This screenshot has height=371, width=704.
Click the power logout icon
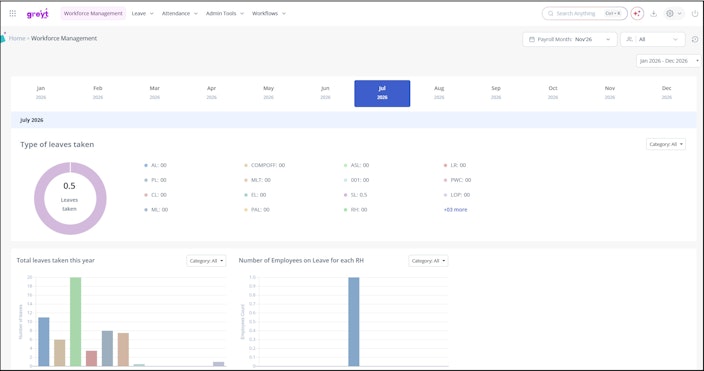coord(695,13)
